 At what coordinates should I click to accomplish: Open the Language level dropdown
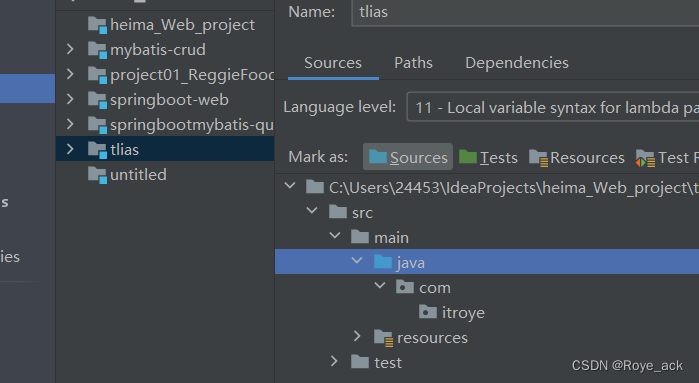(553, 107)
